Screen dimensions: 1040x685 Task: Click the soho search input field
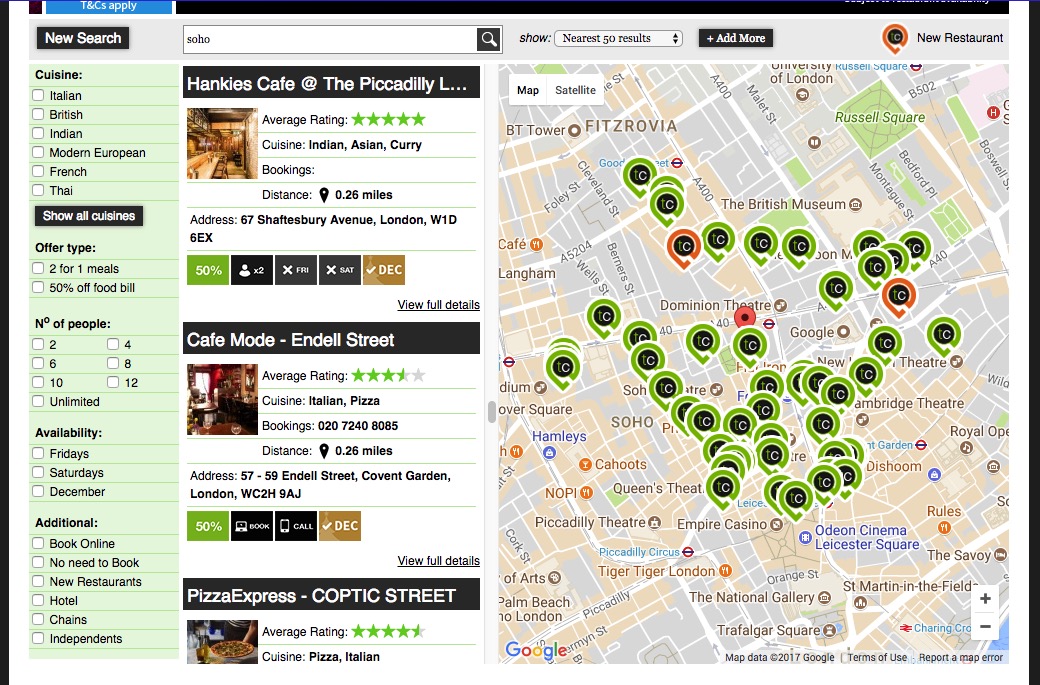330,39
